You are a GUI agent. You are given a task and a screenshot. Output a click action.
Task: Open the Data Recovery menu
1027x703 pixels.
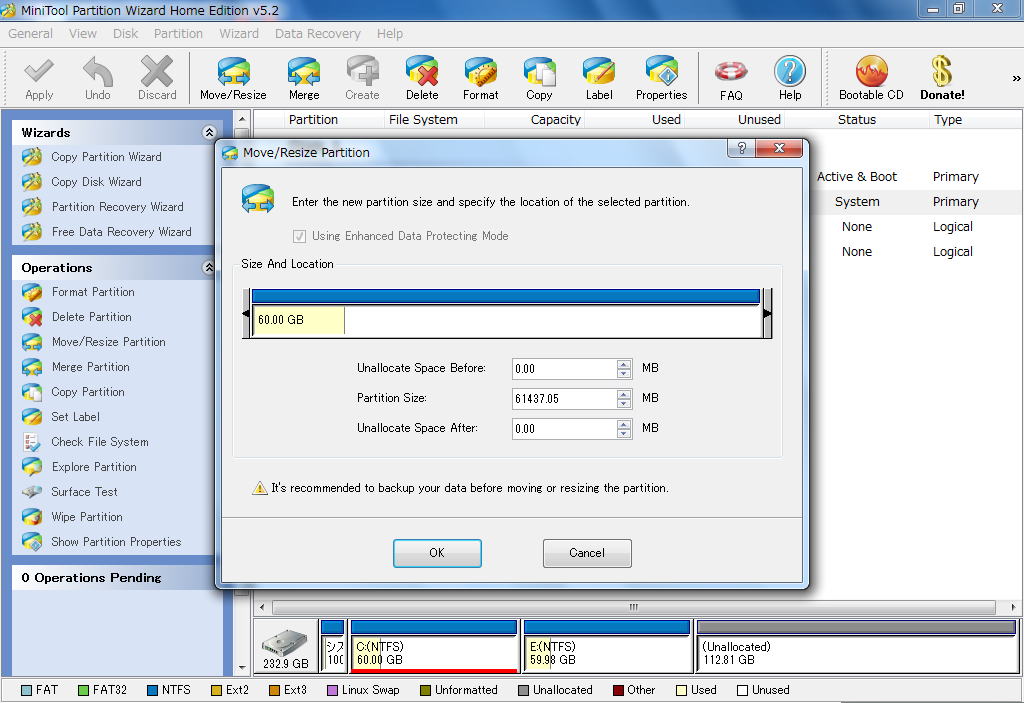click(318, 33)
